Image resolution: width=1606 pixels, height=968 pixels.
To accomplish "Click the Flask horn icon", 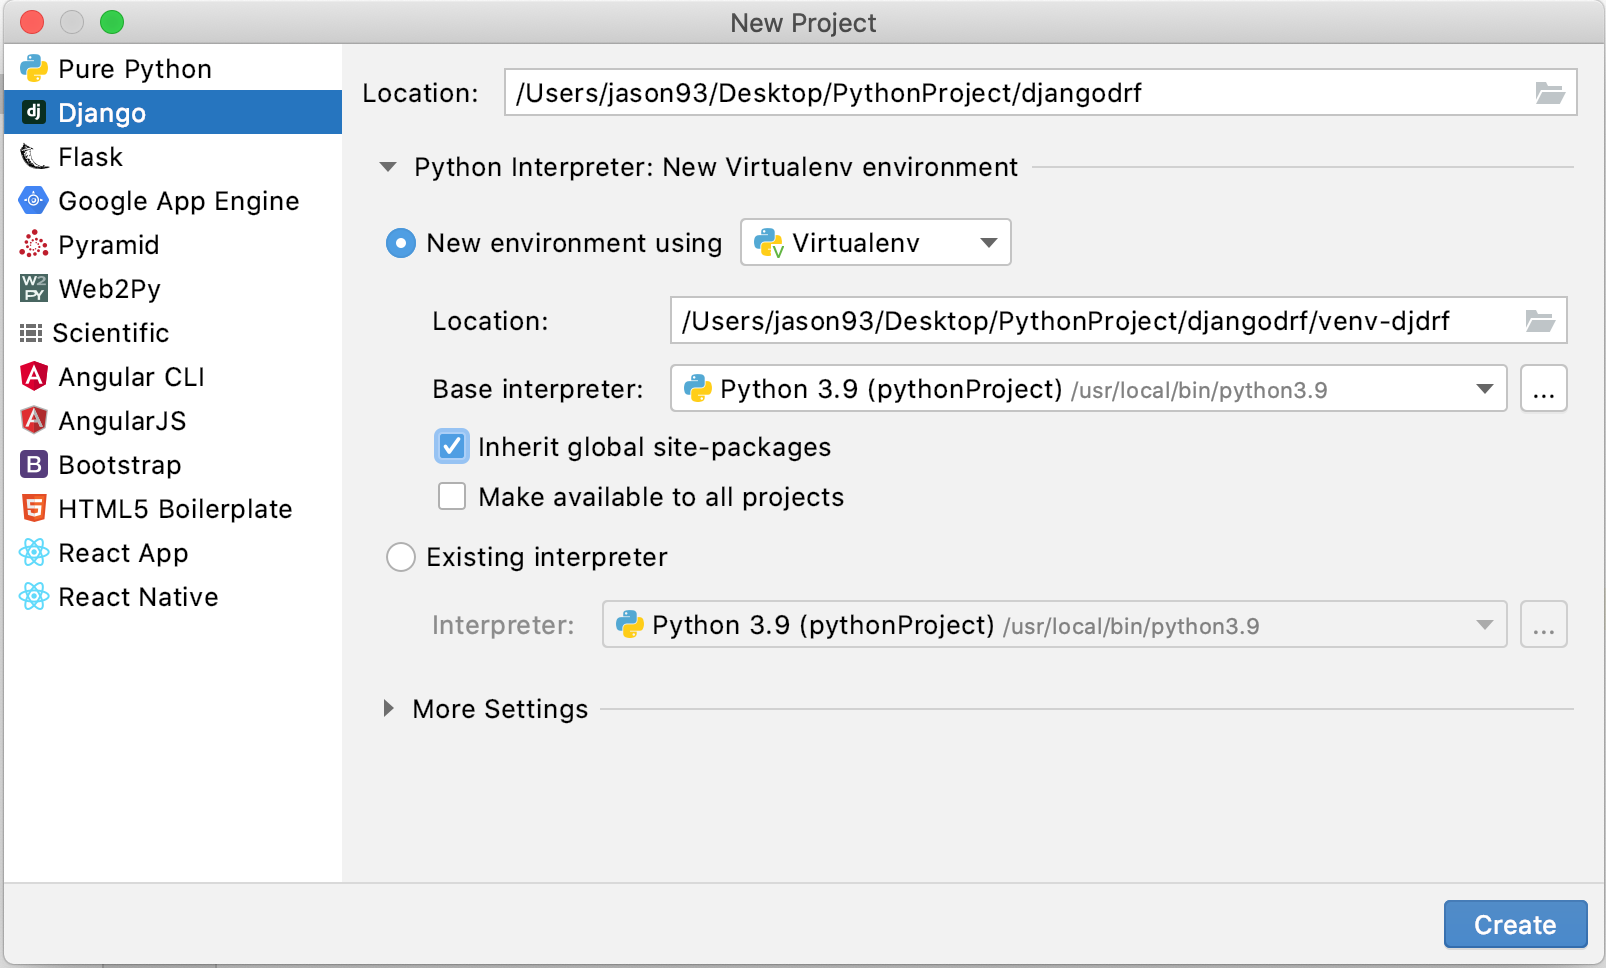I will (x=34, y=156).
